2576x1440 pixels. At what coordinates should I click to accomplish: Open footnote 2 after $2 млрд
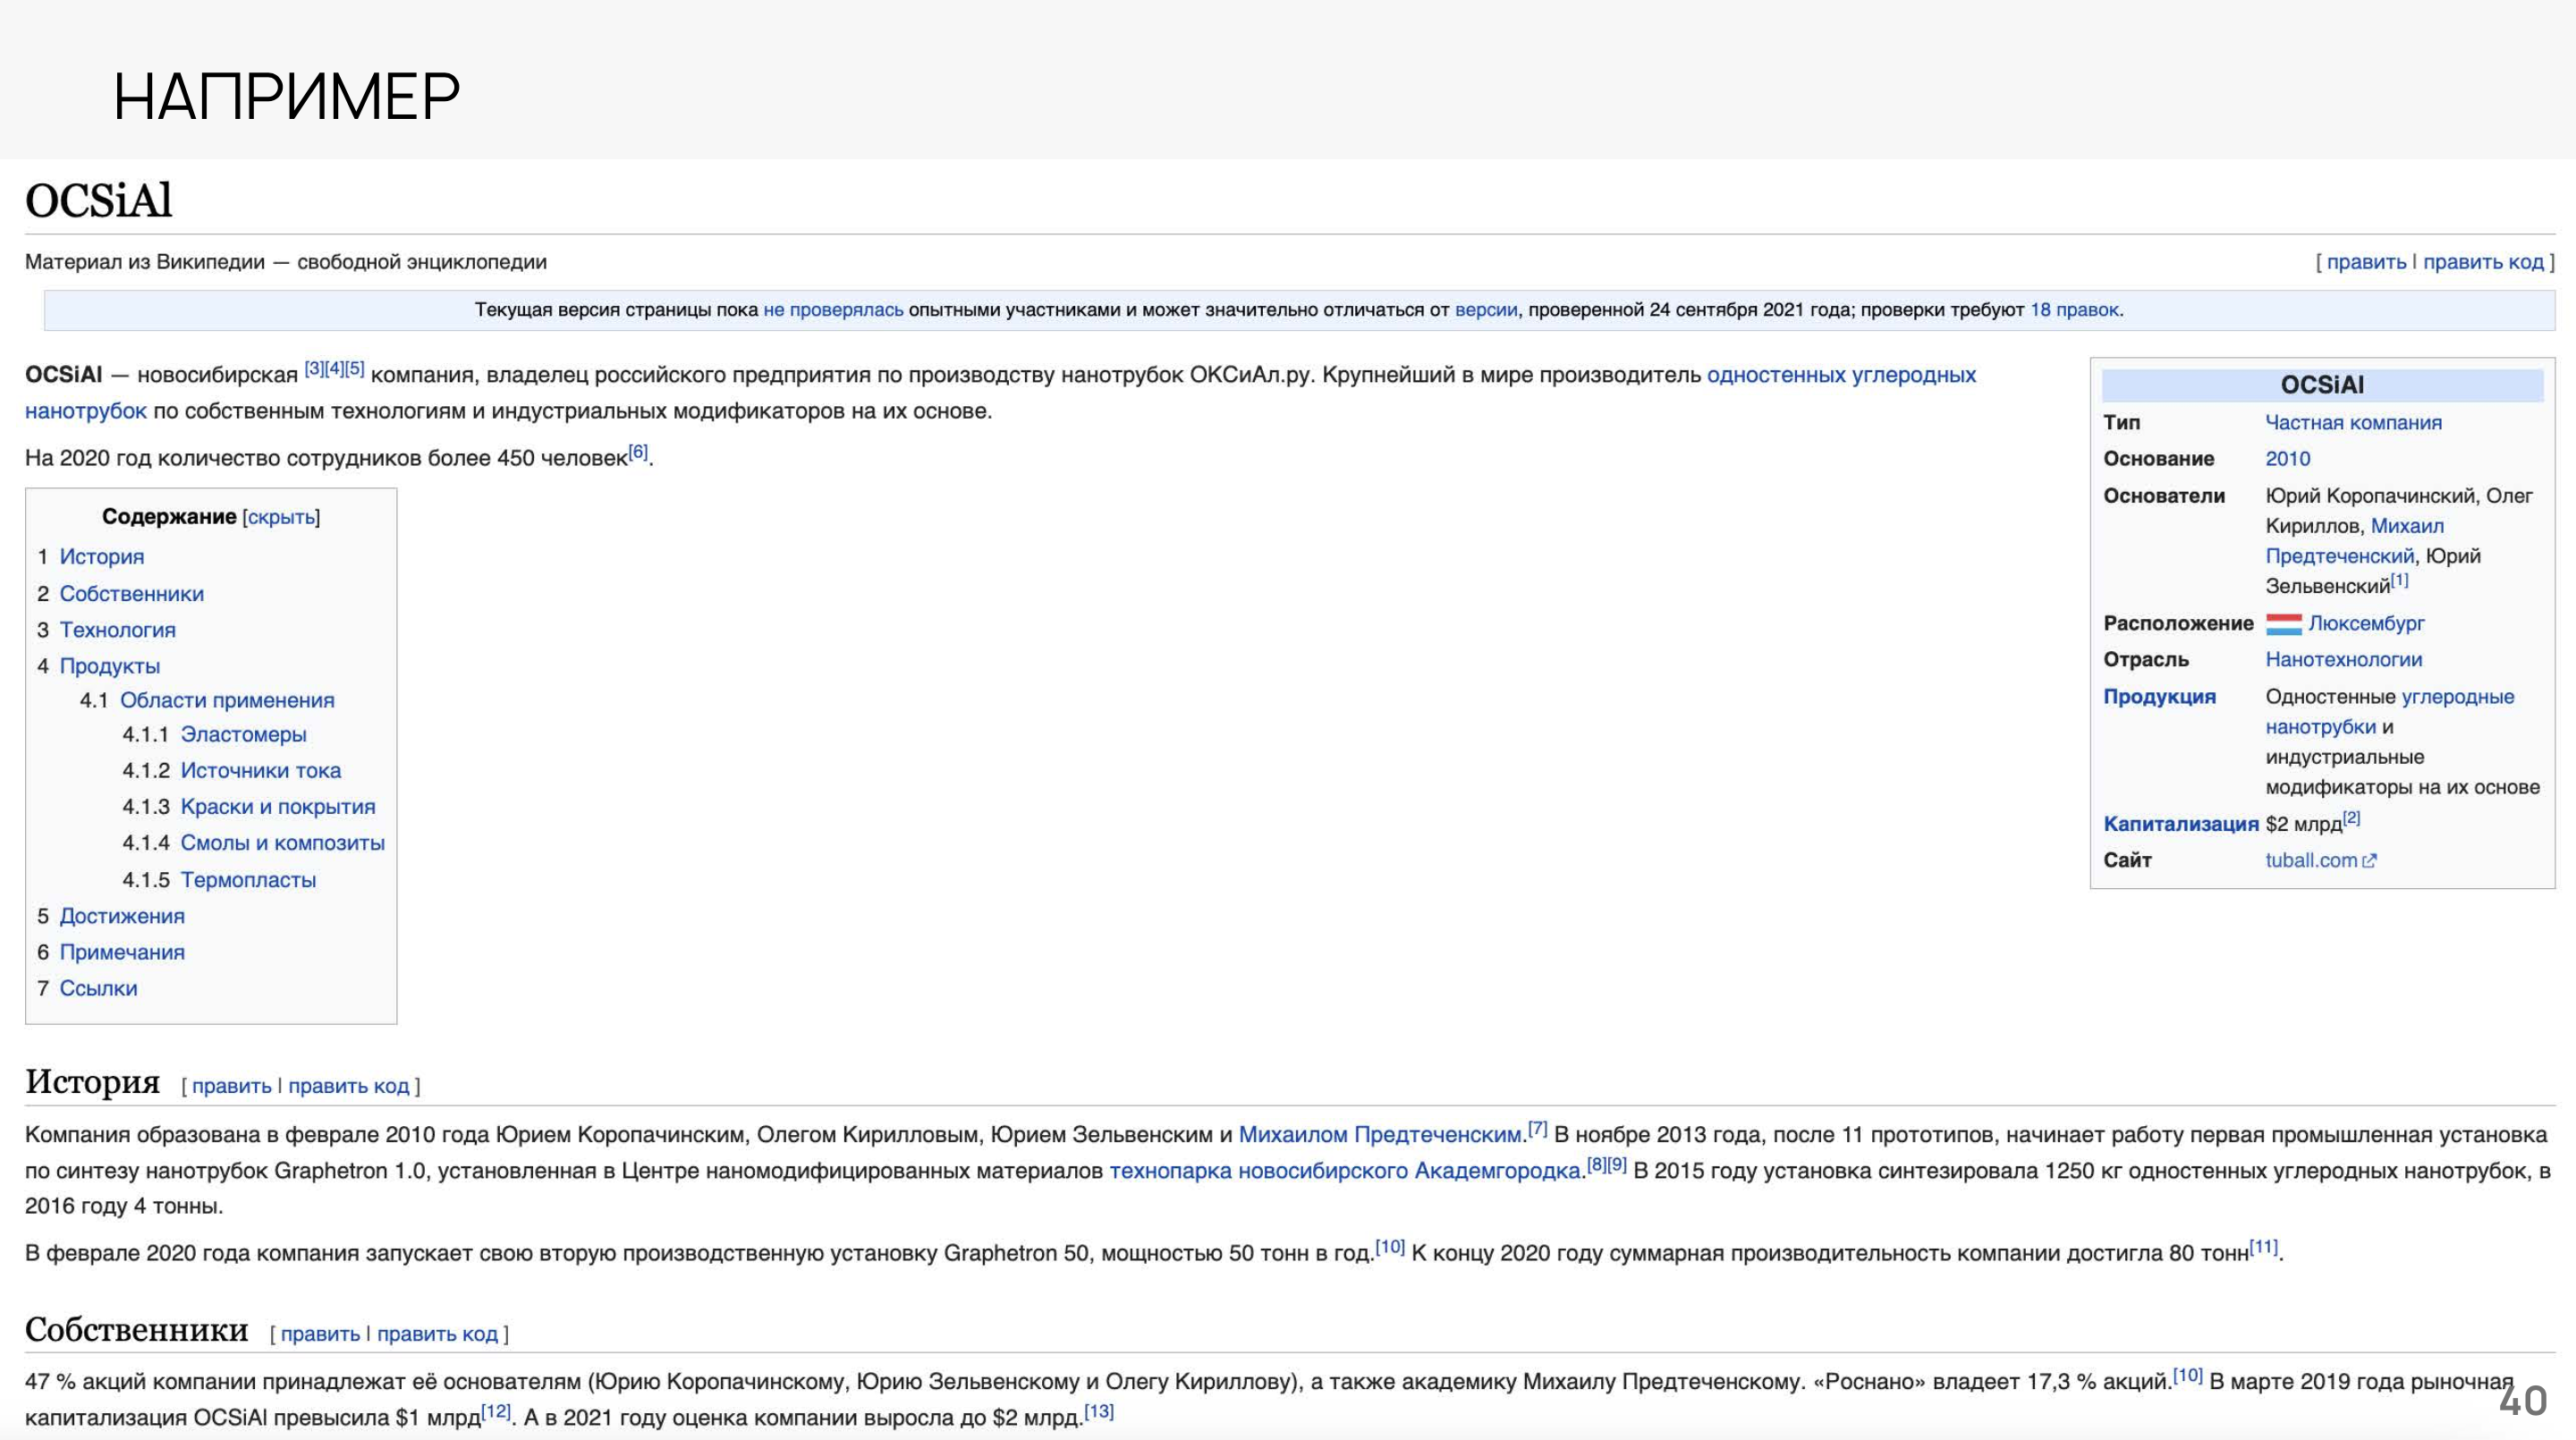(x=2351, y=817)
